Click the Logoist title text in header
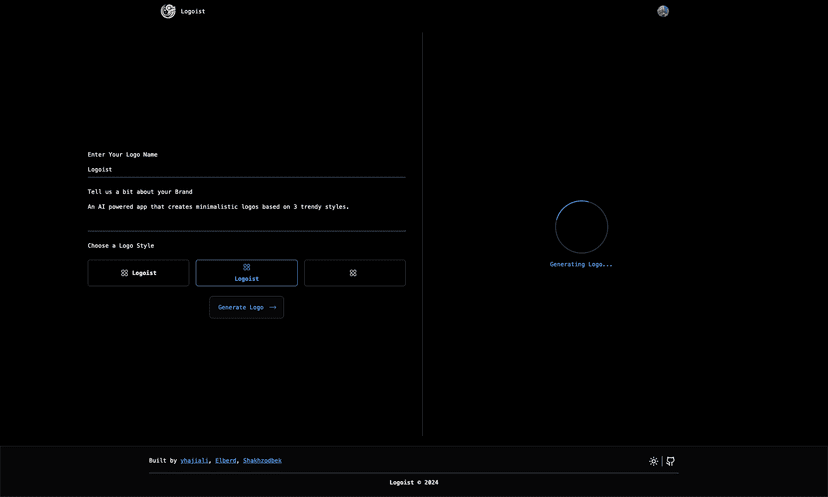 [193, 11]
